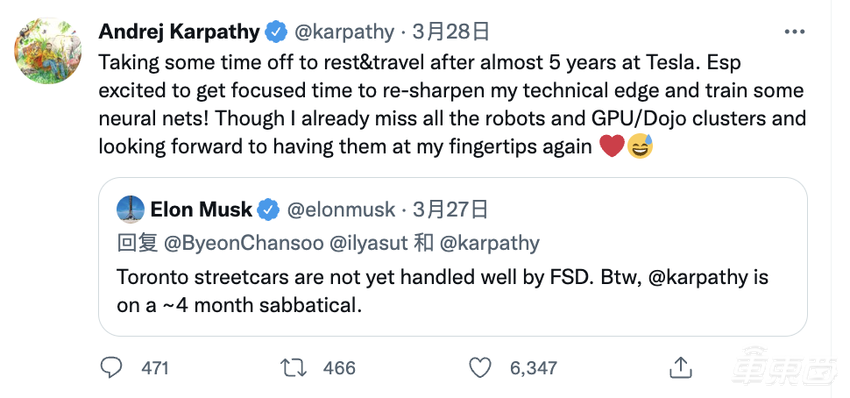View the 6,347 likes count

tap(533, 369)
